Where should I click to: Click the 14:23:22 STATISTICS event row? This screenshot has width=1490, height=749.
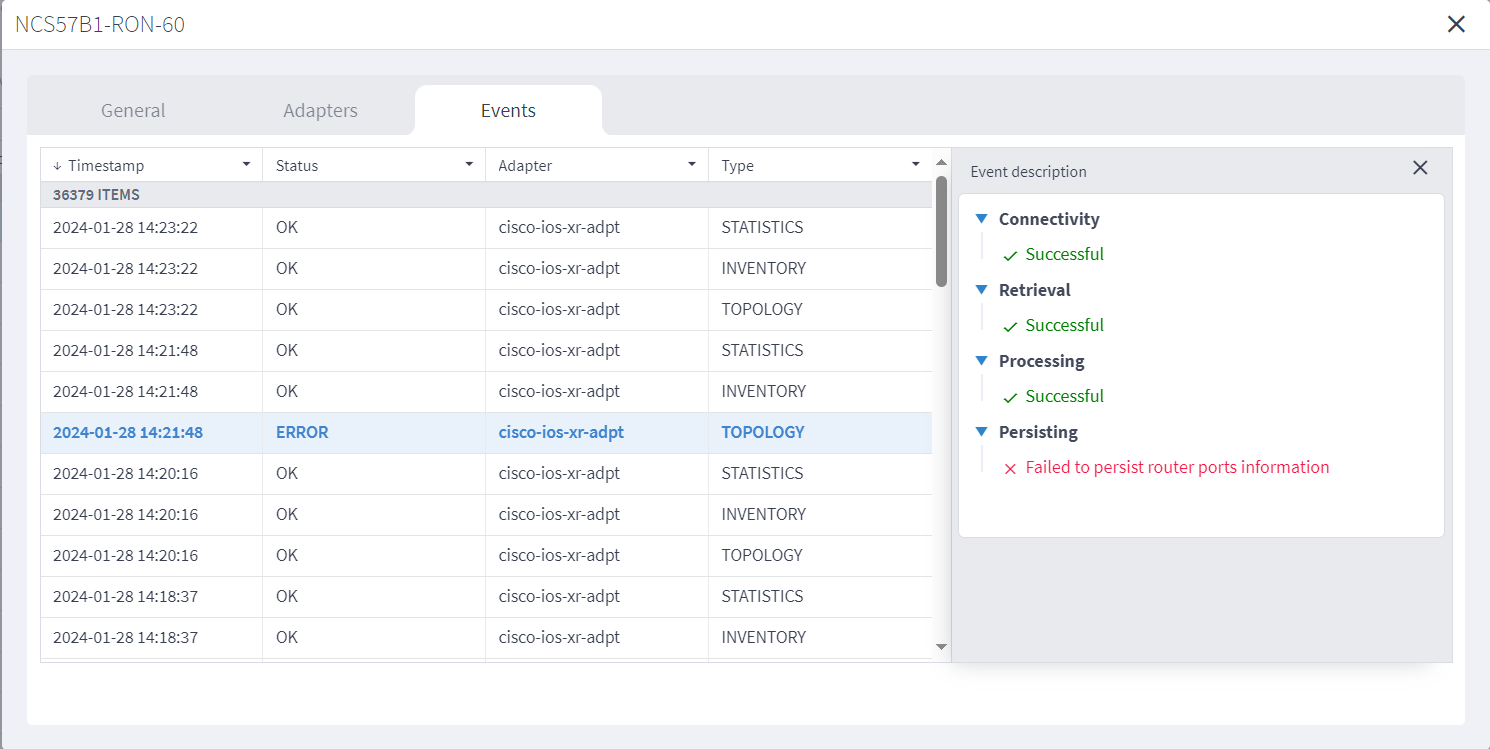(486, 228)
